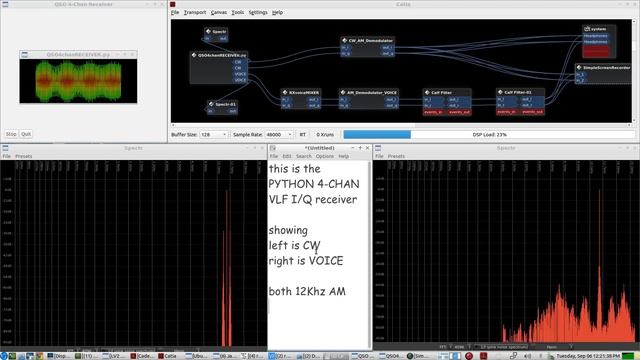Image resolution: width=640 pixels, height=360 pixels.
Task: Open the Settings menu in Catia
Action: tap(258, 12)
